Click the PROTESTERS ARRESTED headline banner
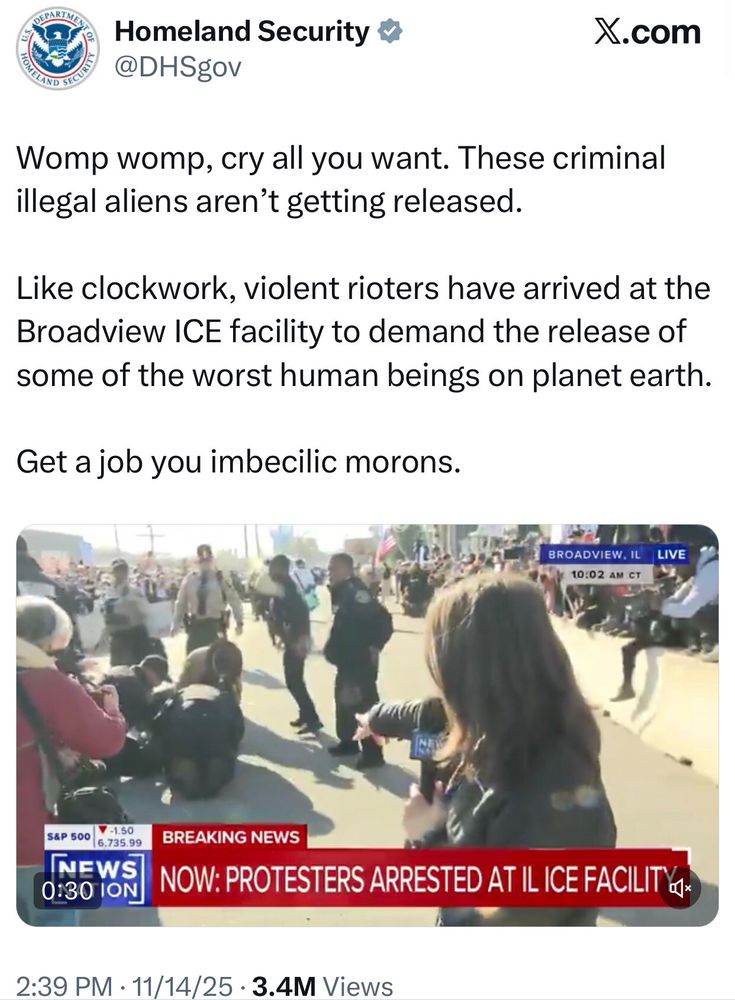Image resolution: width=735 pixels, height=1000 pixels. click(418, 879)
